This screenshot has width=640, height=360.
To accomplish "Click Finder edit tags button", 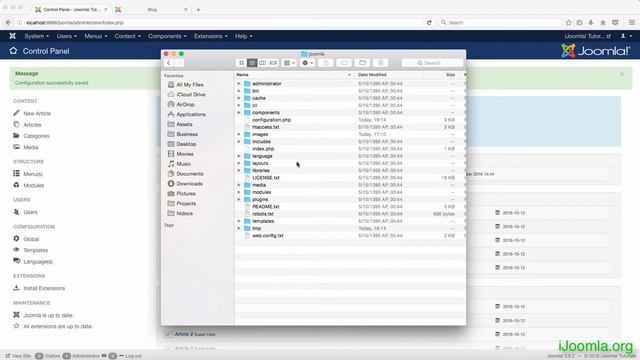I will (x=344, y=63).
